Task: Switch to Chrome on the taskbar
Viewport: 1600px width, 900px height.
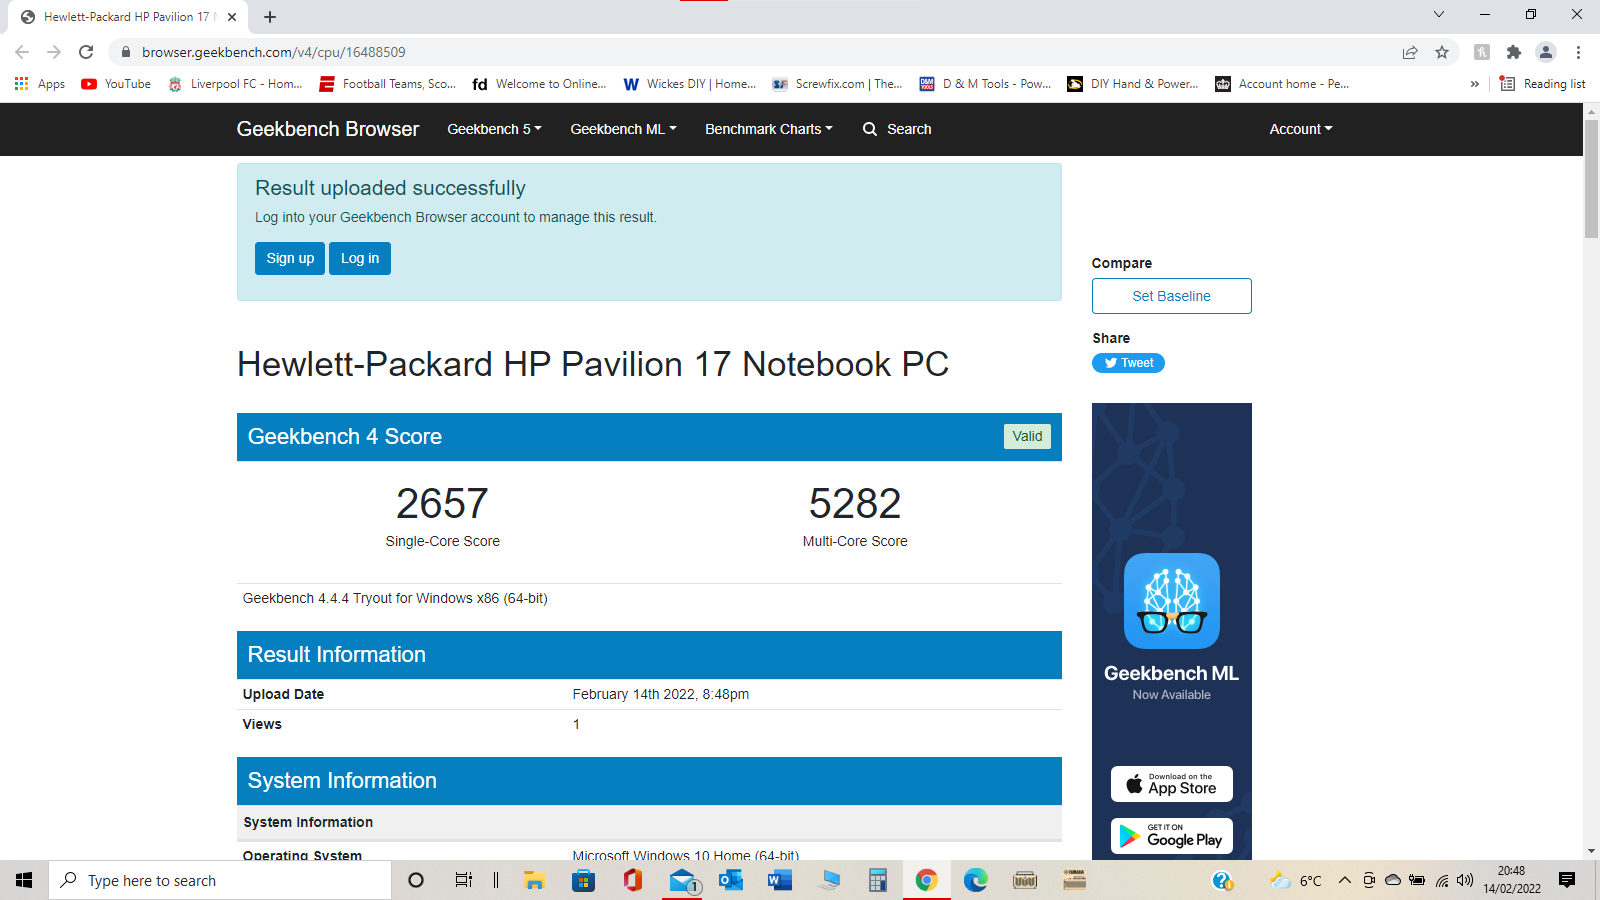Action: (x=927, y=880)
